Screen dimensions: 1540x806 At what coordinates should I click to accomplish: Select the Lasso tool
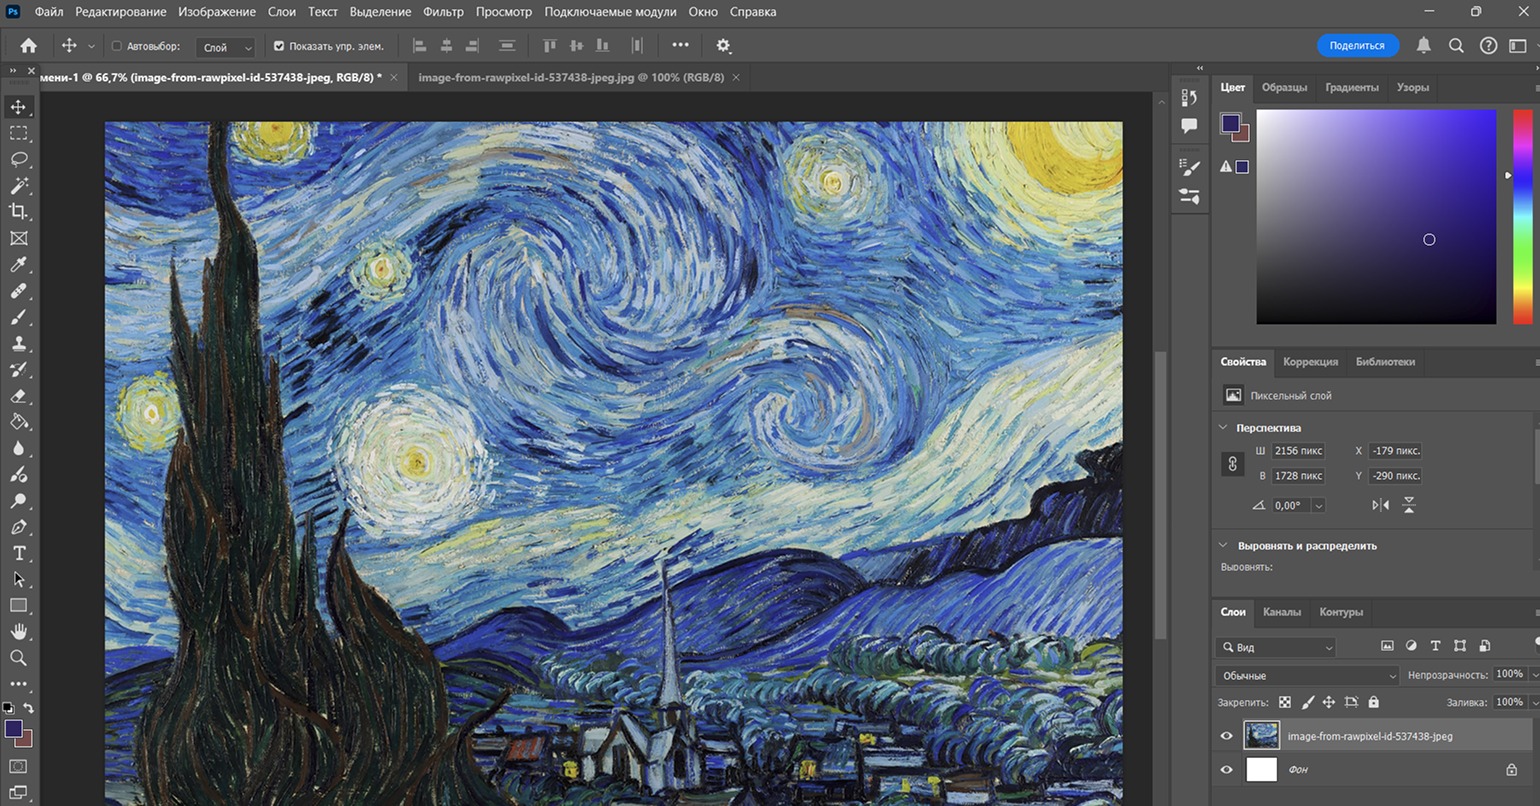[x=18, y=159]
